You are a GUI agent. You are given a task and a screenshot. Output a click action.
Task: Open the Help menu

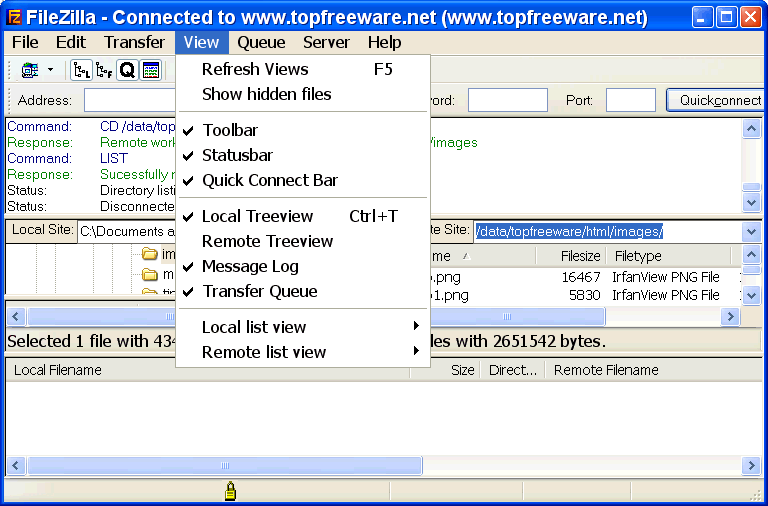point(384,42)
